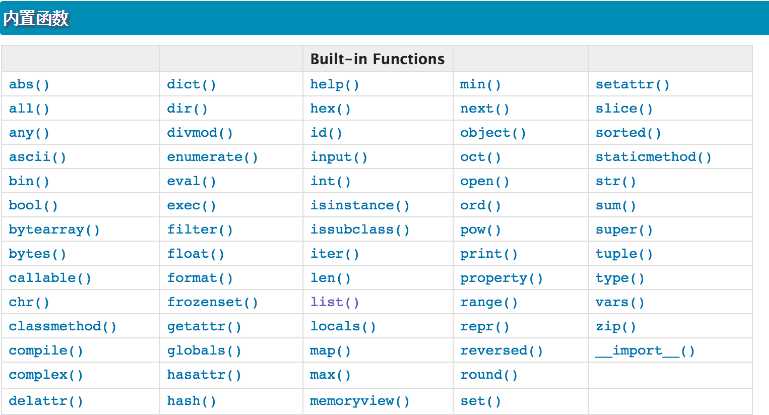Click the property() function link

501,278
